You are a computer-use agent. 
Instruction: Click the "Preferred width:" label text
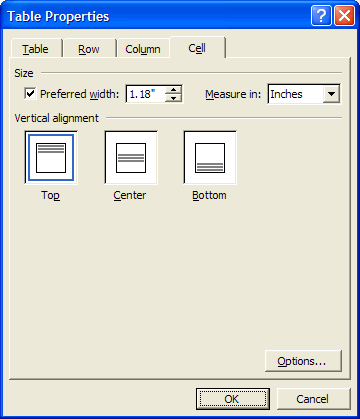(79, 94)
